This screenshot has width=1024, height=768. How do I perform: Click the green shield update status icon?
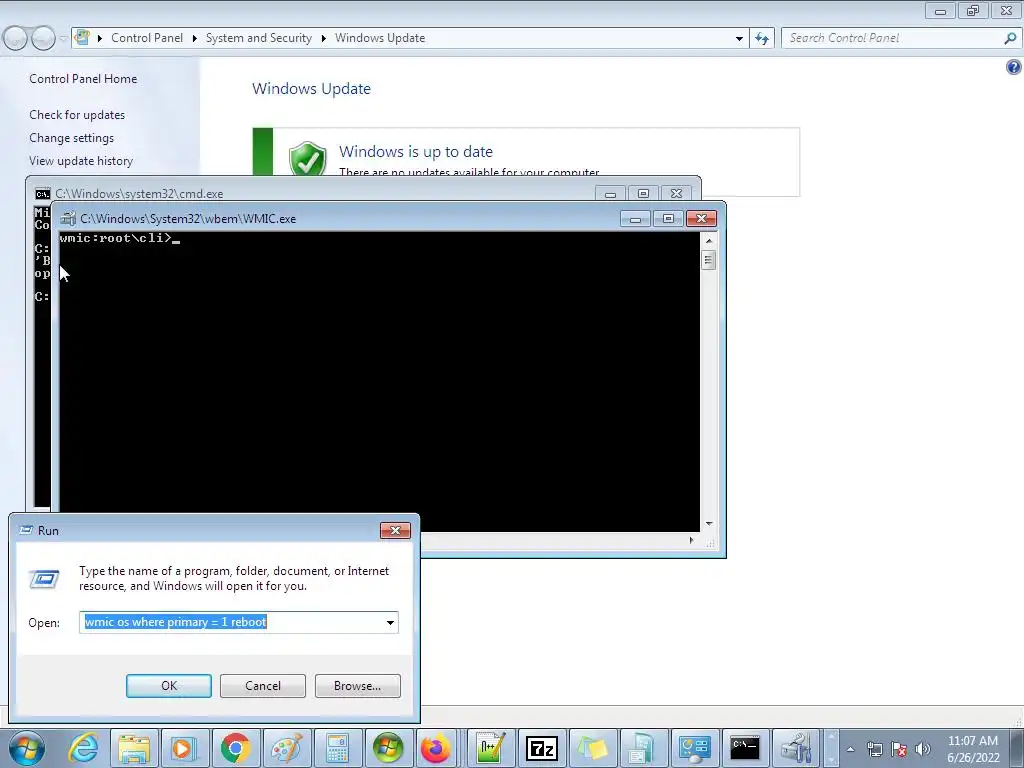point(308,159)
